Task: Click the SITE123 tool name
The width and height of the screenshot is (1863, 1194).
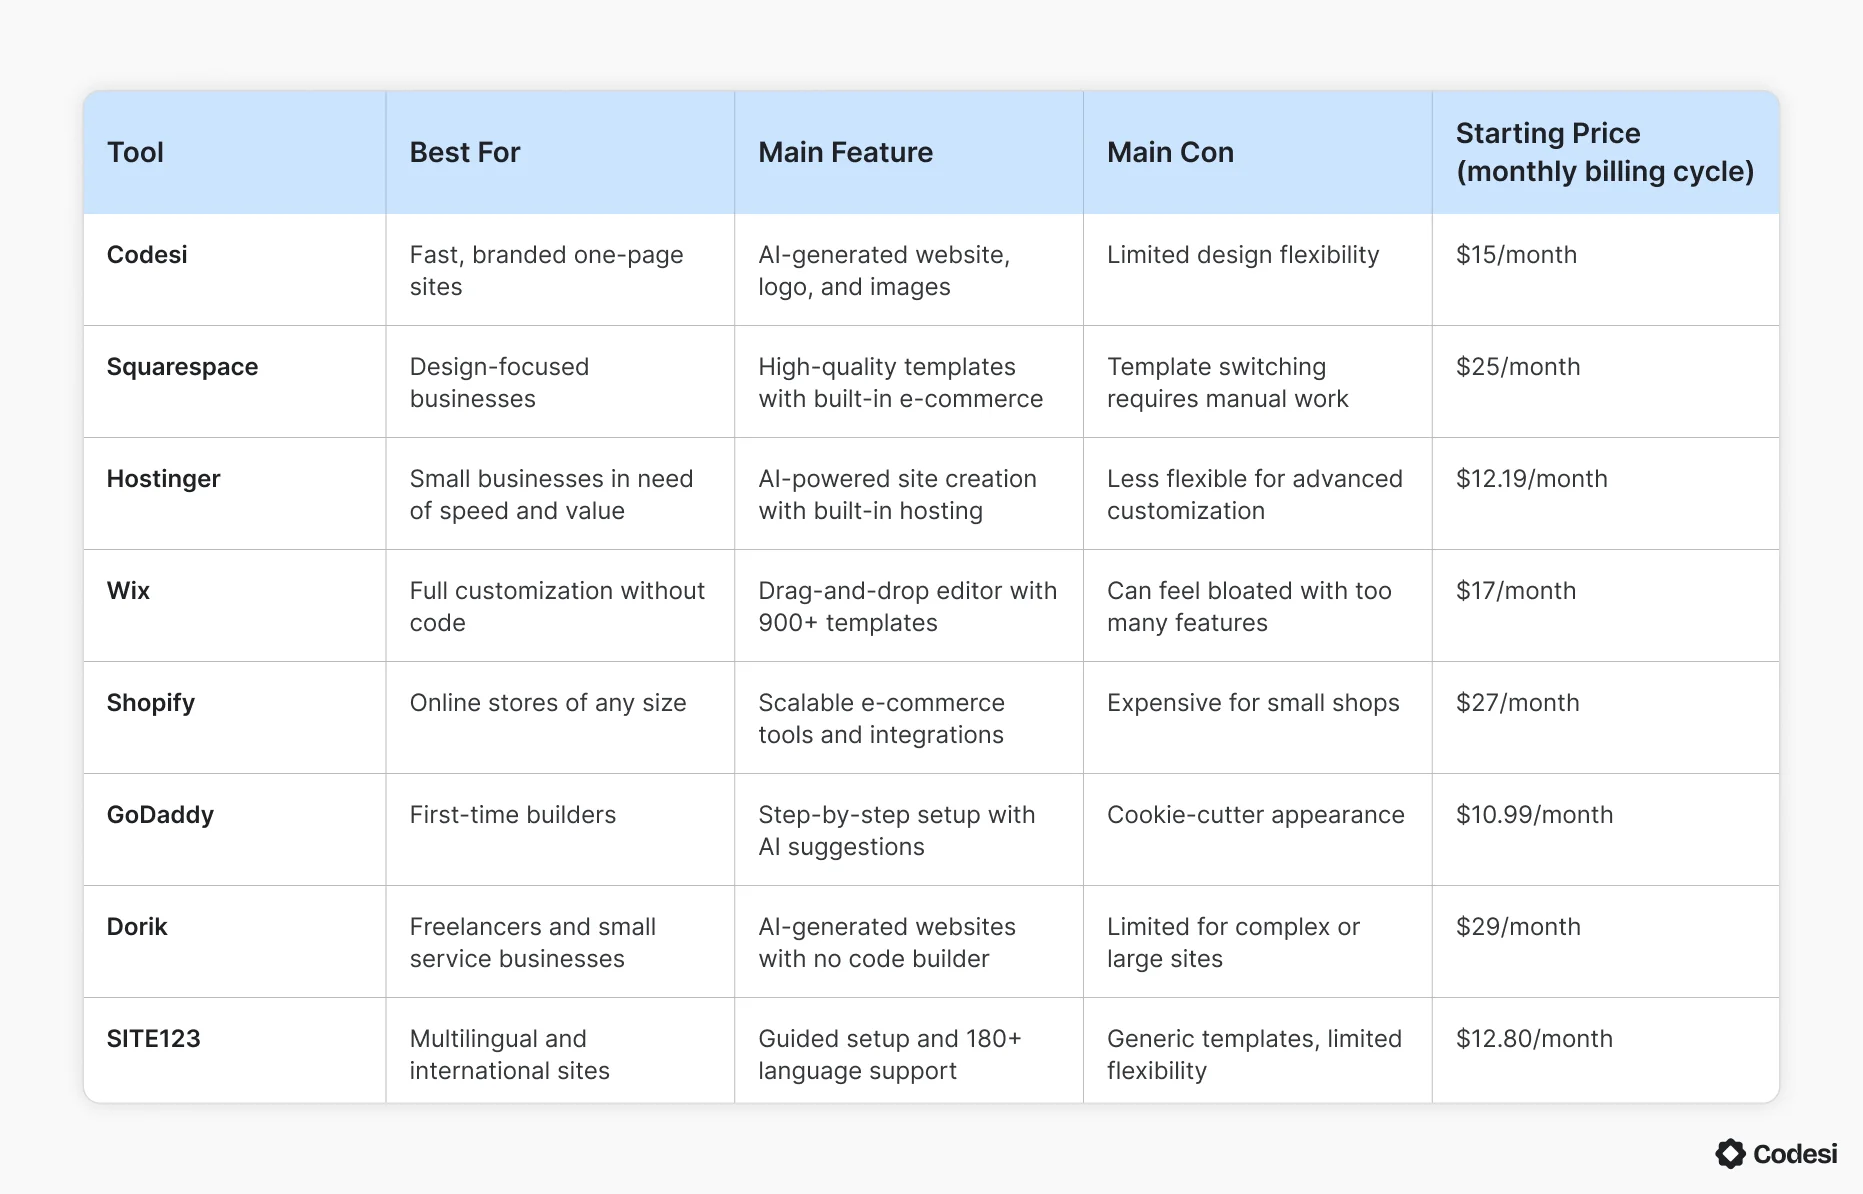Action: [153, 1039]
